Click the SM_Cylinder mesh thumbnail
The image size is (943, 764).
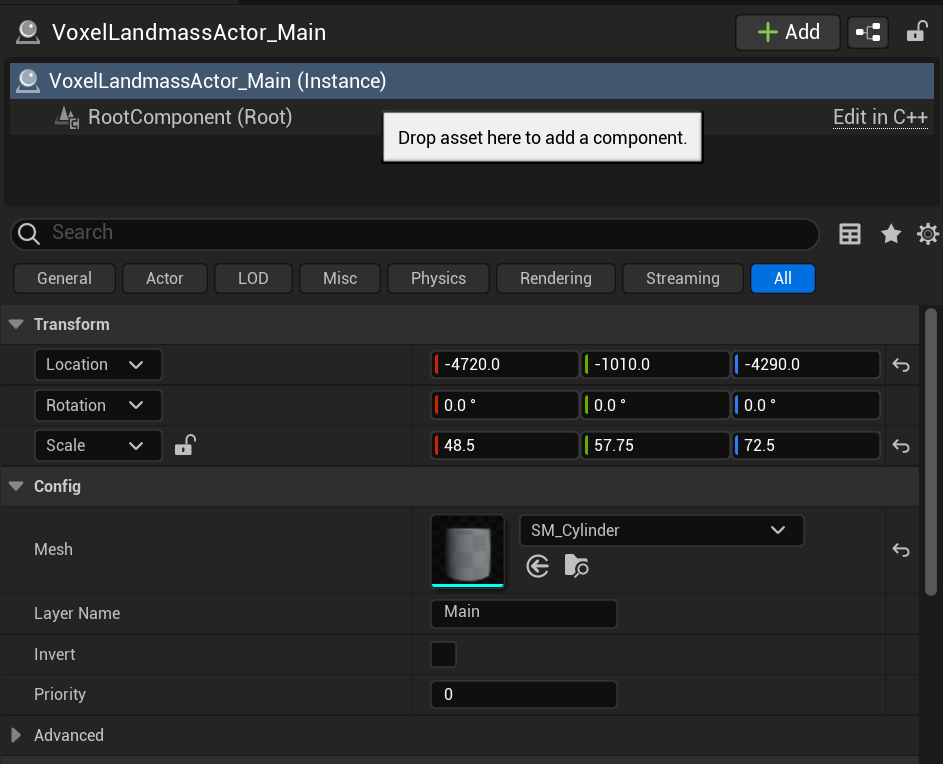click(467, 550)
